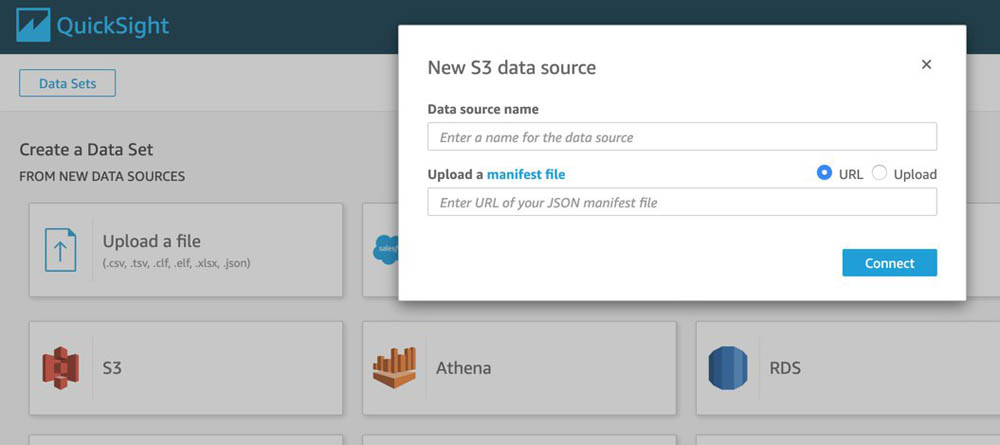Click the Data source name field
Viewport: 1000px width, 445px height.
682,137
